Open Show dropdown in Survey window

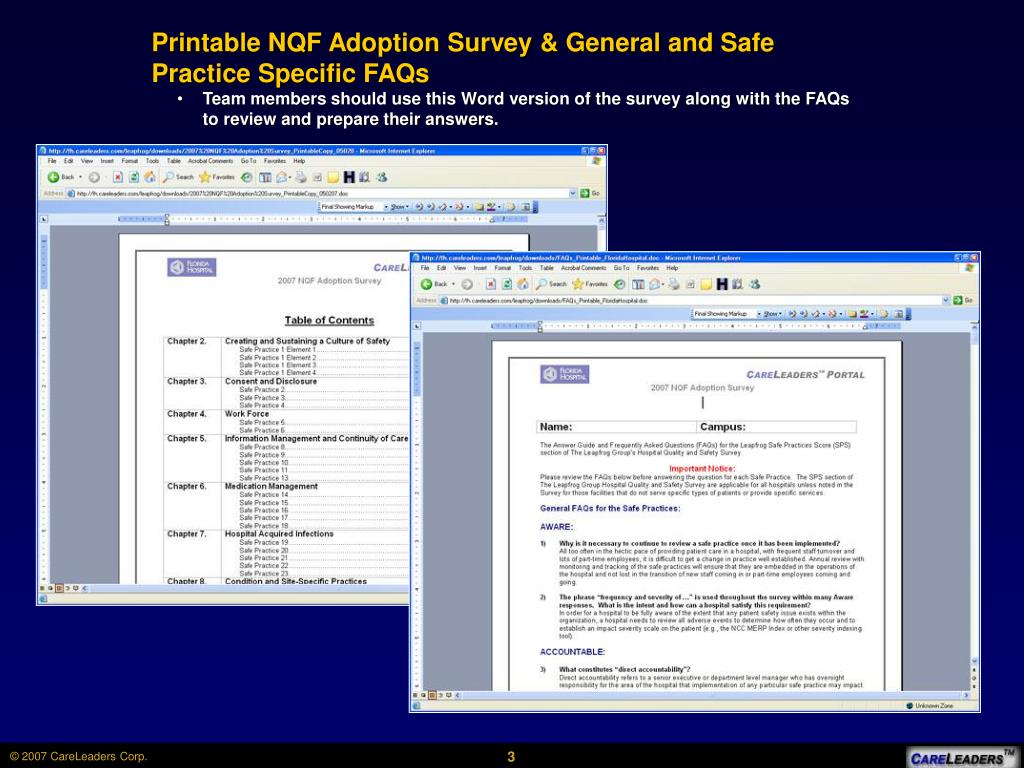pyautogui.click(x=400, y=207)
